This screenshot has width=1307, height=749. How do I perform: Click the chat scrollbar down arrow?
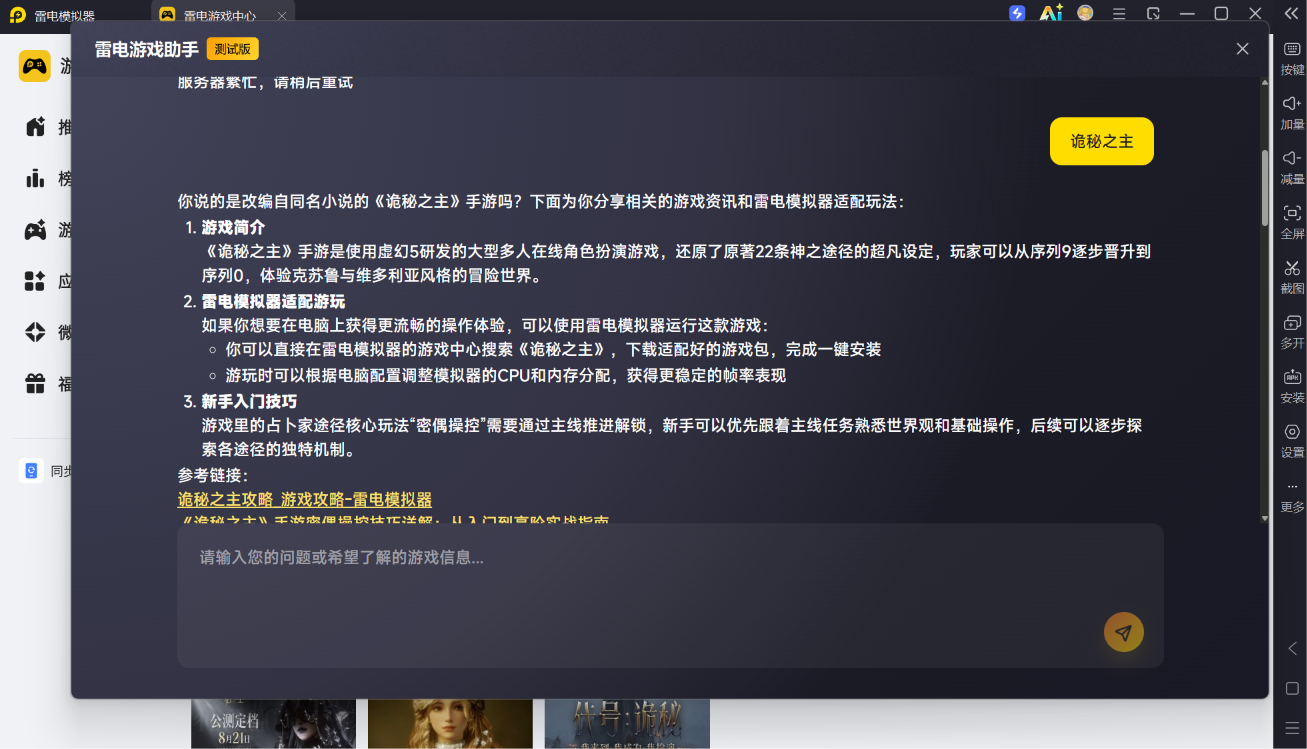point(1264,517)
